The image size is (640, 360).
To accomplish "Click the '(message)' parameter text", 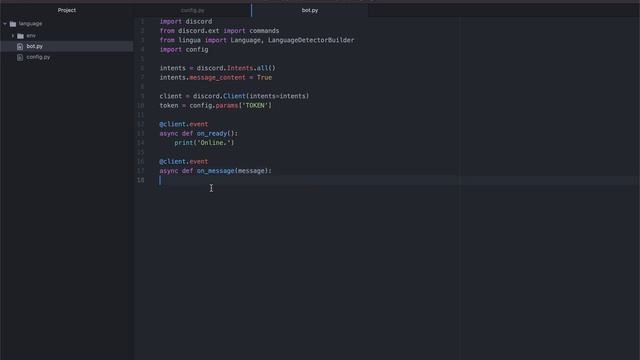I will (x=251, y=171).
